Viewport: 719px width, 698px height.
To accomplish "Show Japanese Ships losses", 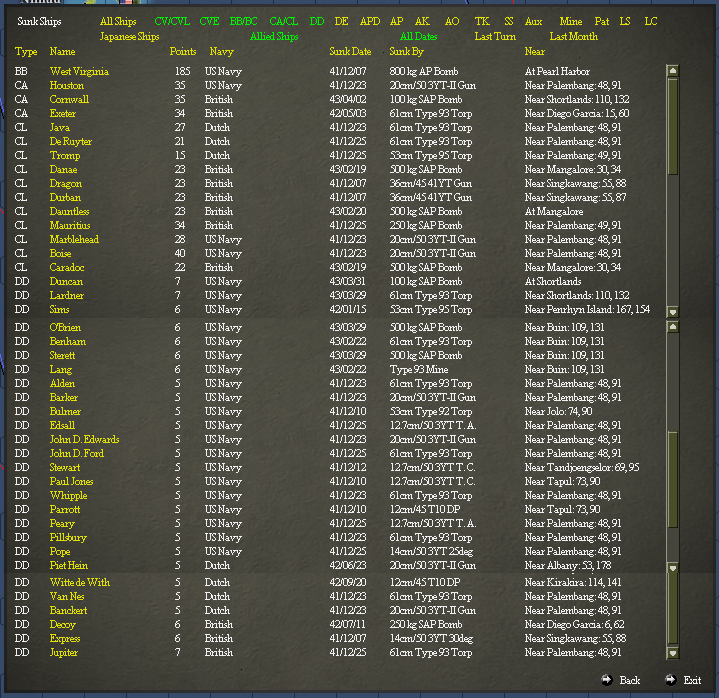I will pyautogui.click(x=130, y=37).
